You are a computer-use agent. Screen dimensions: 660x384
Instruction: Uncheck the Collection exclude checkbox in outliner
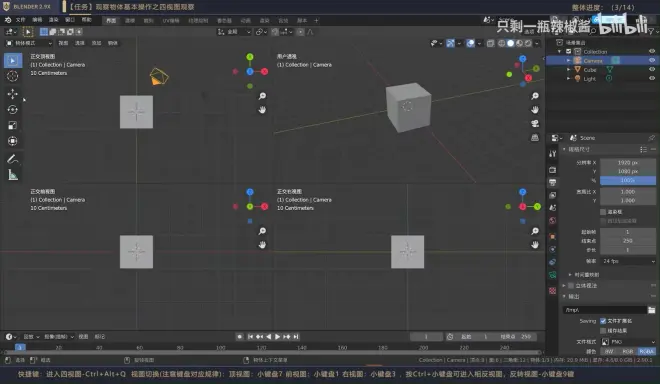[569, 51]
